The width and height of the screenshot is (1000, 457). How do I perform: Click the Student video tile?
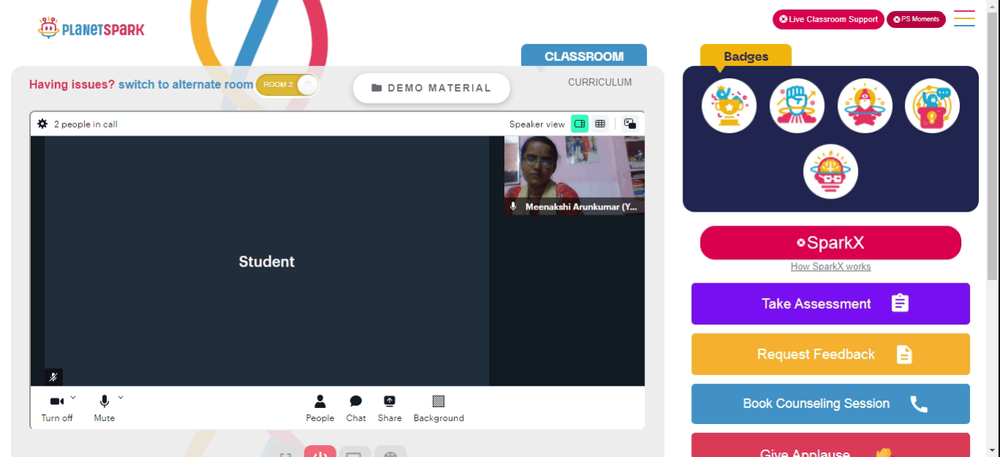tap(267, 261)
